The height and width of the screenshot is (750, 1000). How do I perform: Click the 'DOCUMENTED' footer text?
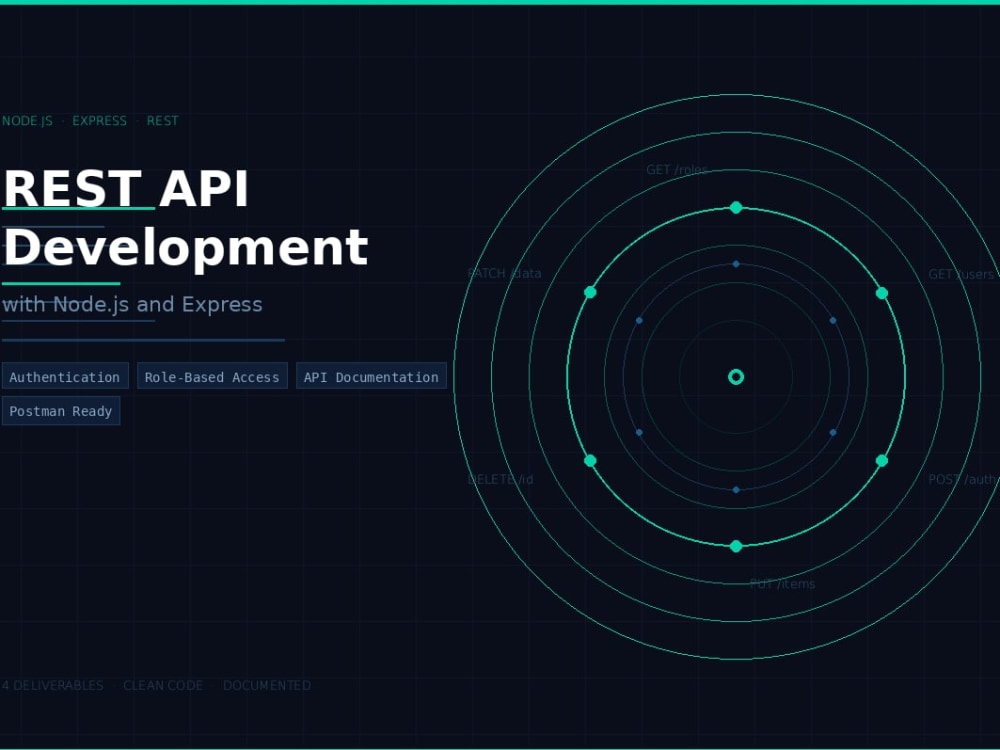pos(267,686)
